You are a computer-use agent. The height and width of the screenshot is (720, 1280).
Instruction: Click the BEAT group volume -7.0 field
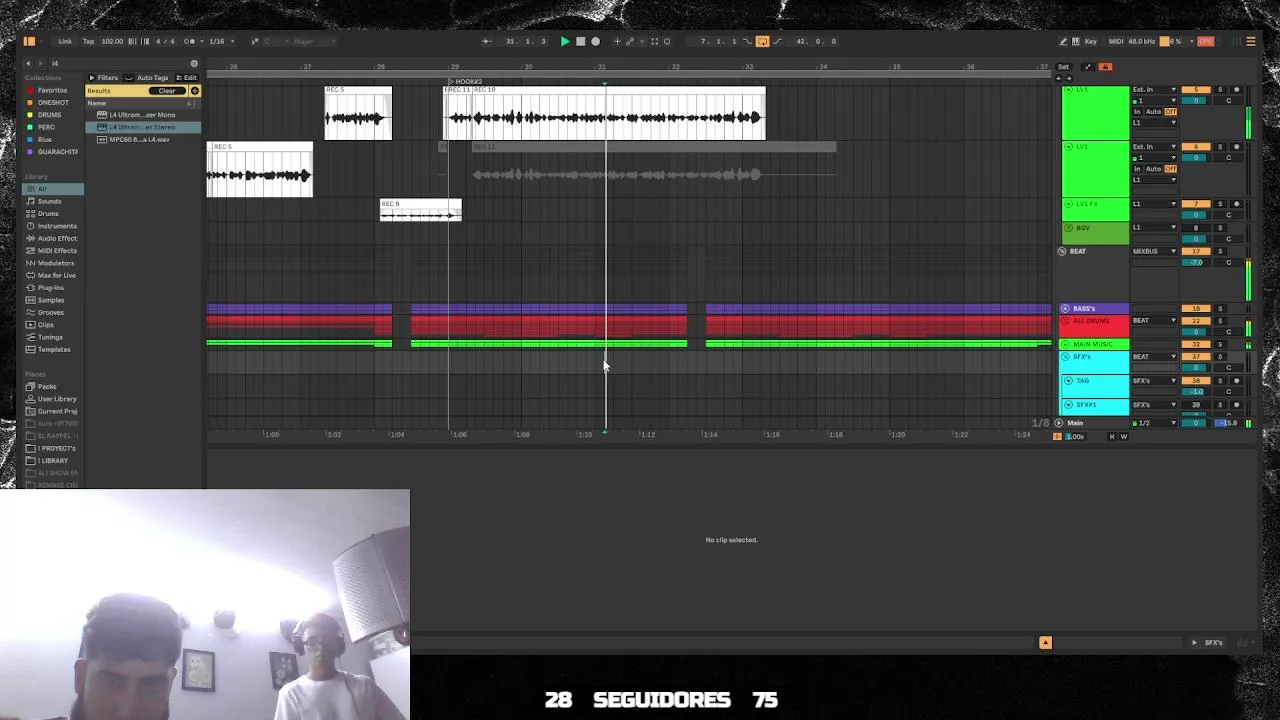click(x=1196, y=262)
